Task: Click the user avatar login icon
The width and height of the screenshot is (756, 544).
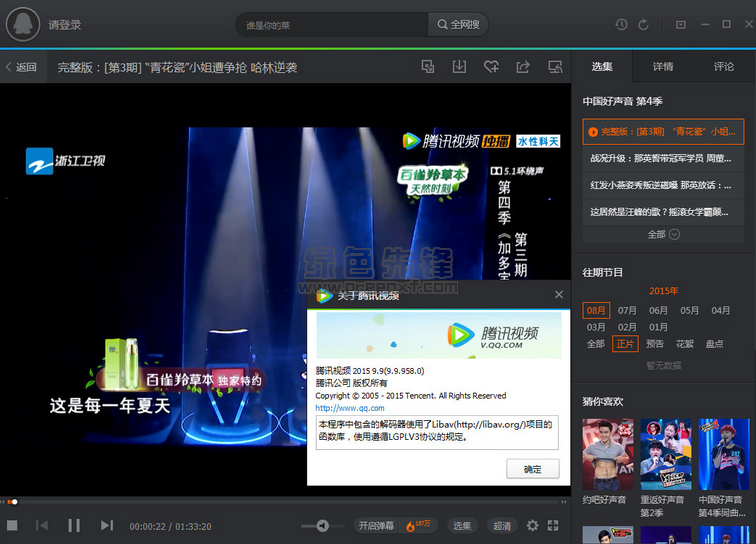Action: coord(23,24)
